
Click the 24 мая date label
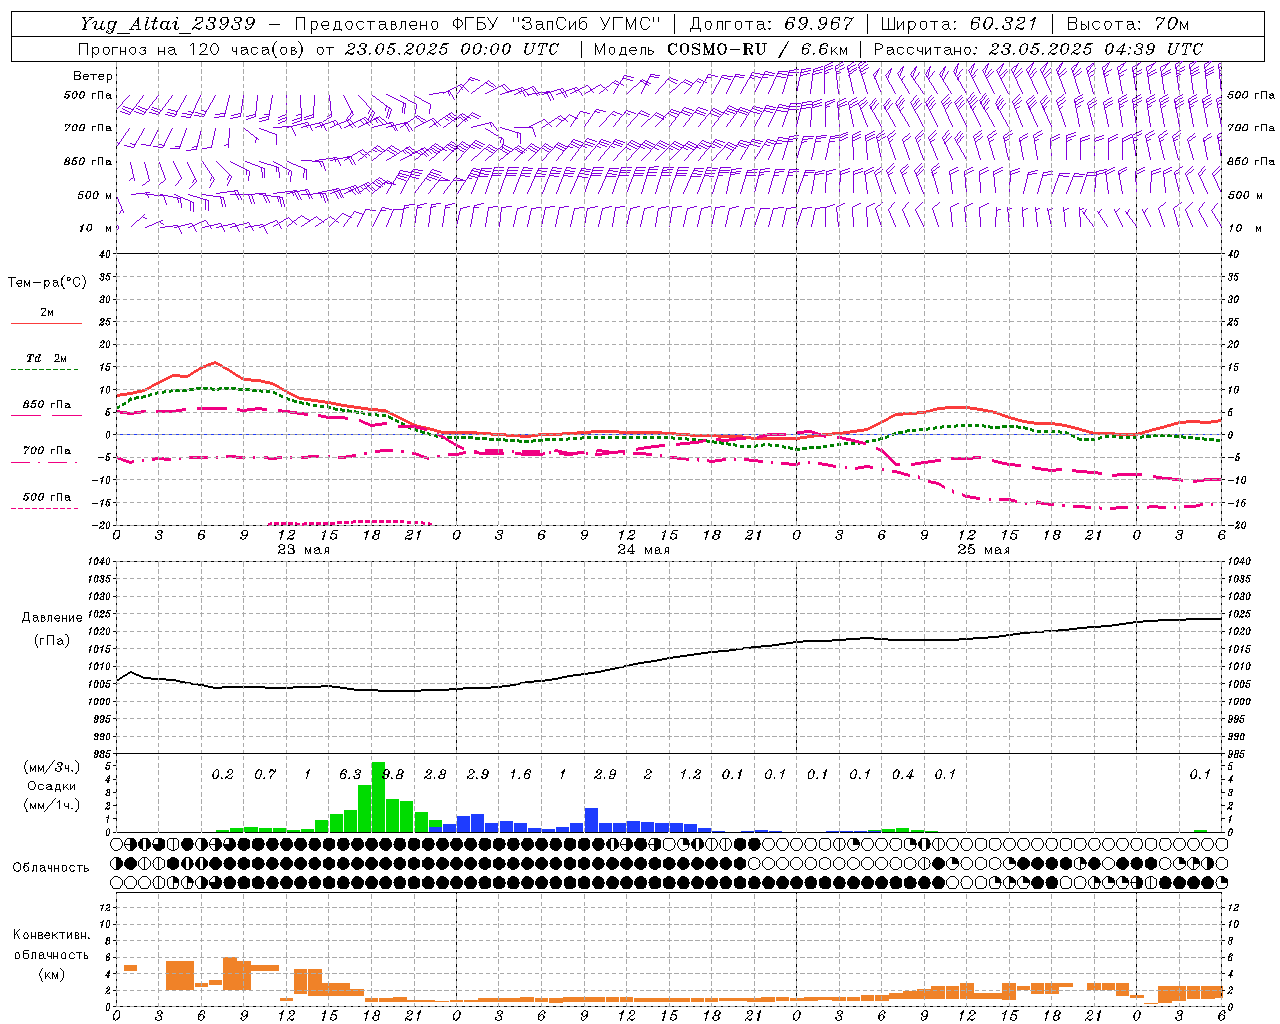[643, 550]
